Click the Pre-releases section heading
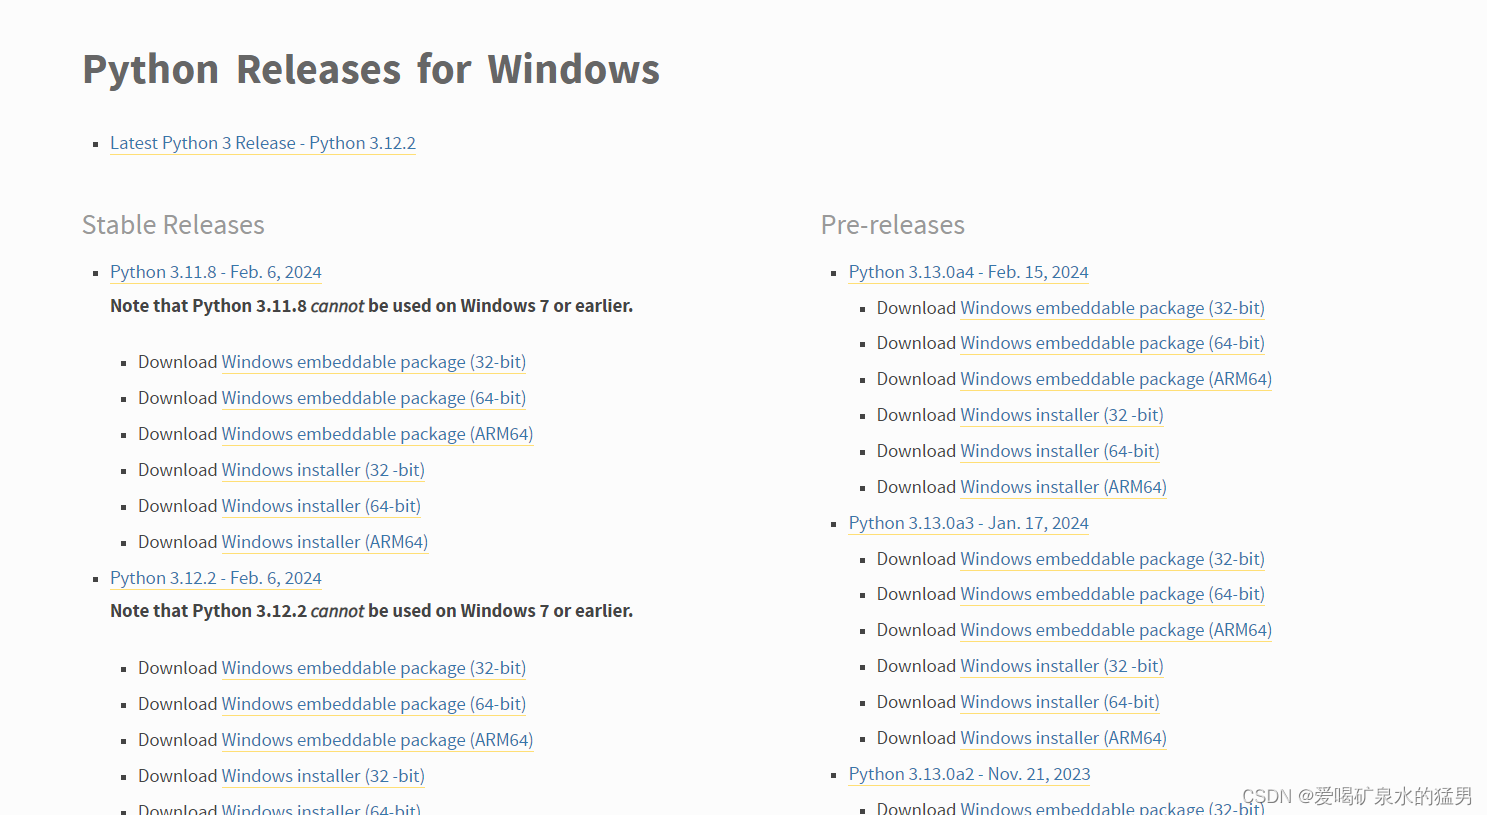The image size is (1487, 815). point(893,225)
